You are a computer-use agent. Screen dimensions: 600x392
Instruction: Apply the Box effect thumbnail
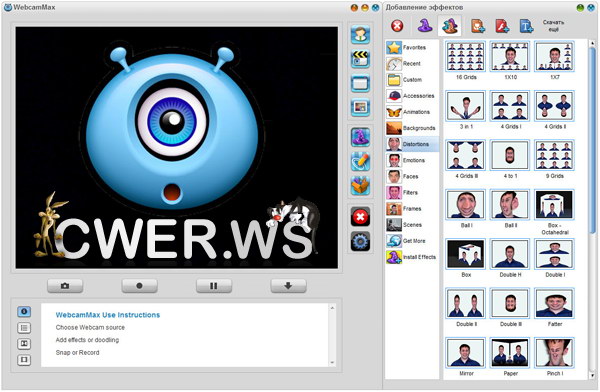(466, 254)
